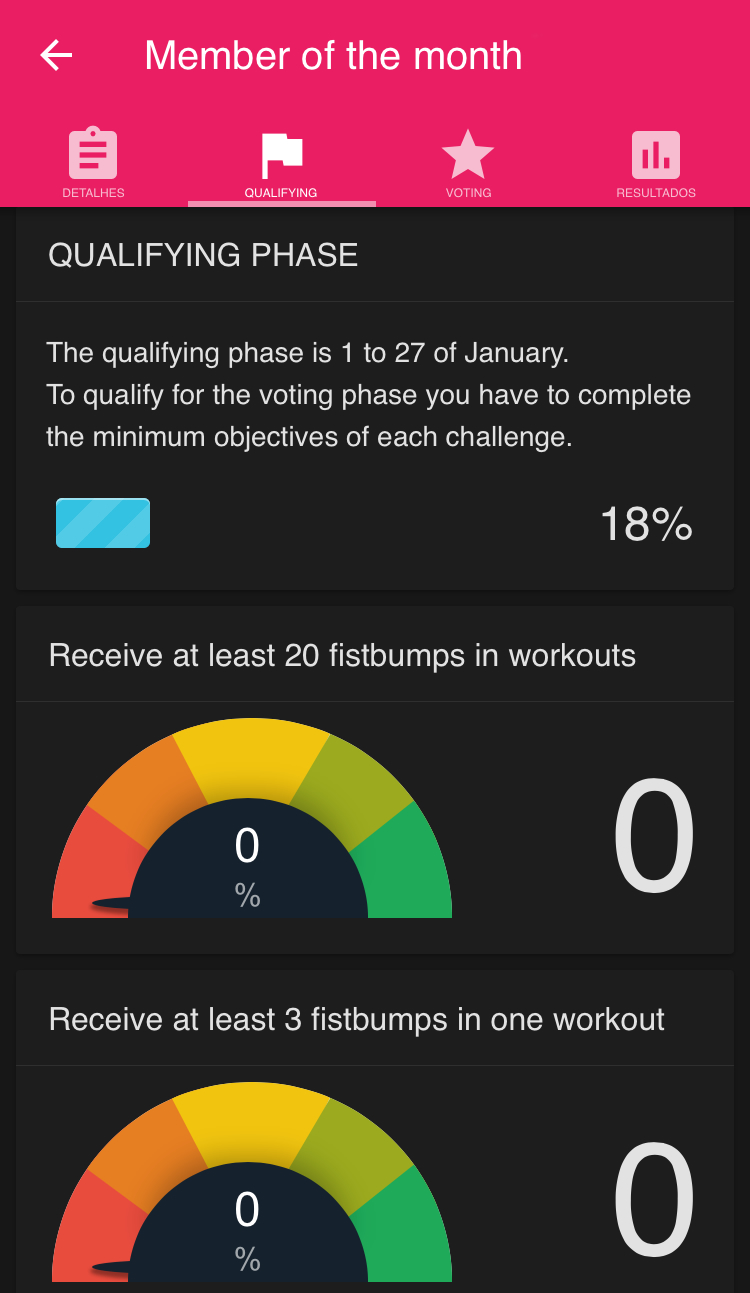The image size is (750, 1293).
Task: Tap the Voting star icon
Action: point(468,154)
